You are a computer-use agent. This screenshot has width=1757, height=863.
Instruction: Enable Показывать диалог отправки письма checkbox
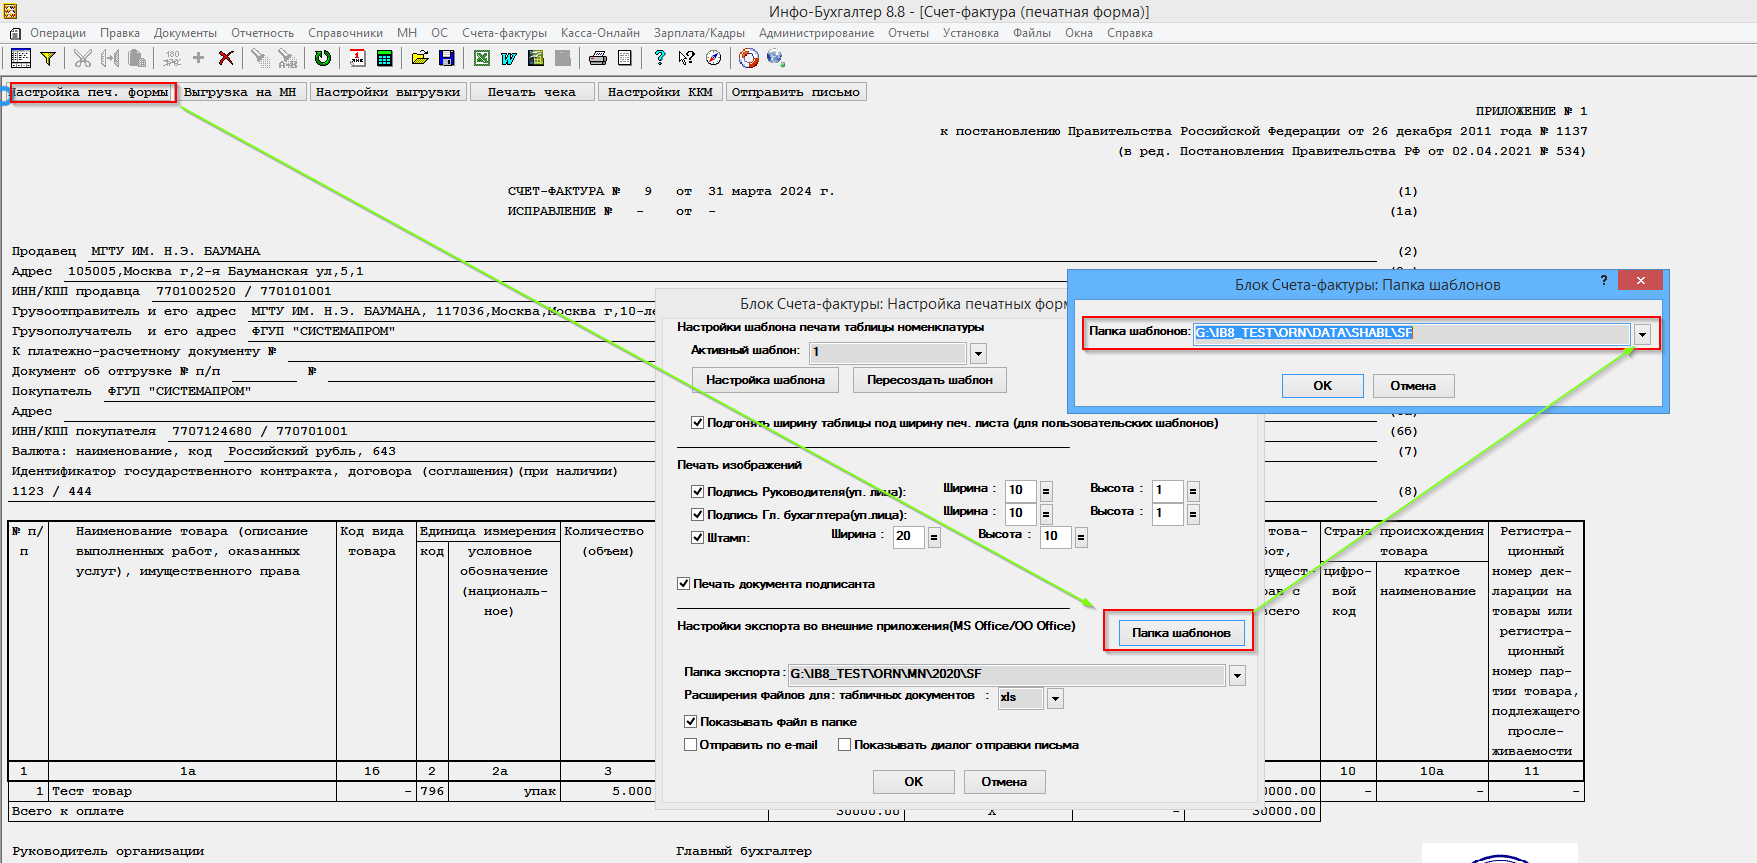point(844,745)
